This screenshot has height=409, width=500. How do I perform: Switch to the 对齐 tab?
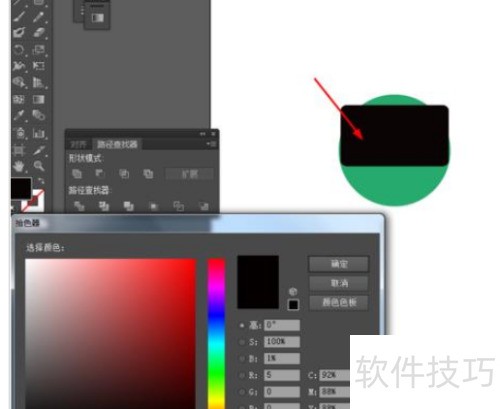click(79, 144)
